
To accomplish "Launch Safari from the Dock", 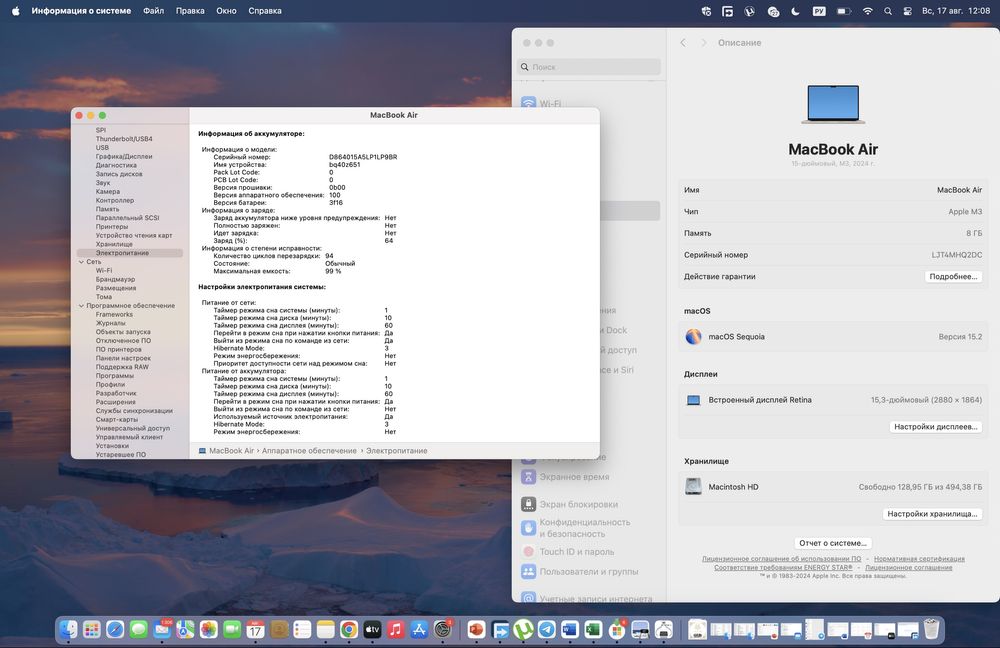I will pyautogui.click(x=115, y=630).
